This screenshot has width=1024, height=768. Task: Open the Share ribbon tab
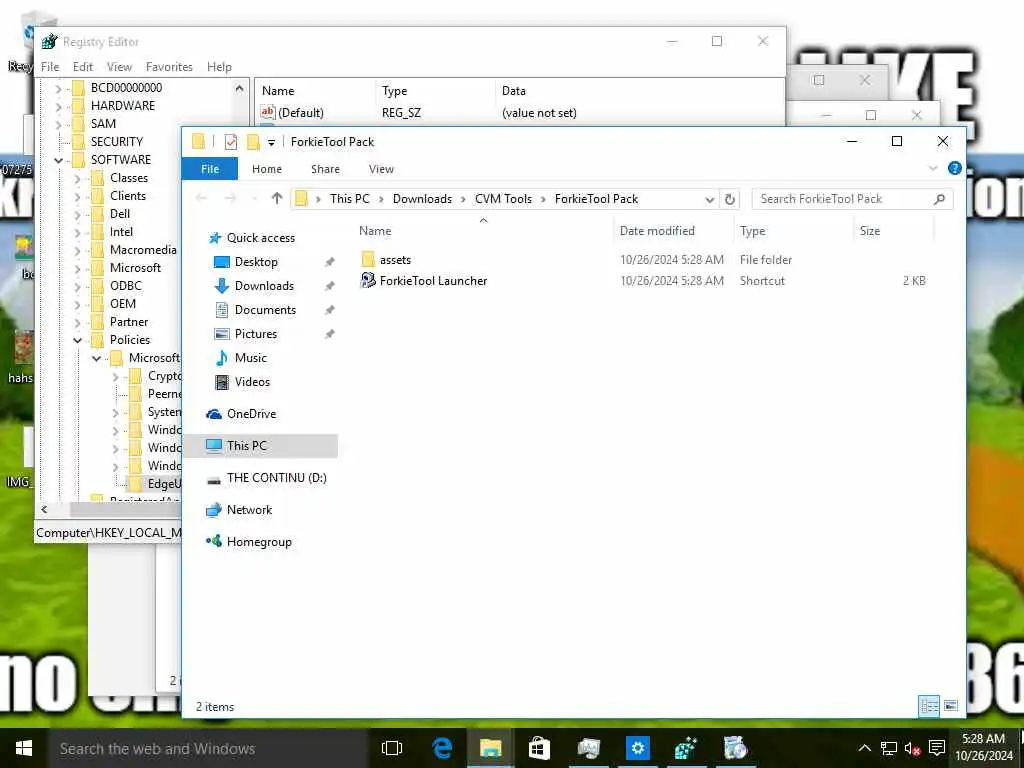pyautogui.click(x=325, y=169)
